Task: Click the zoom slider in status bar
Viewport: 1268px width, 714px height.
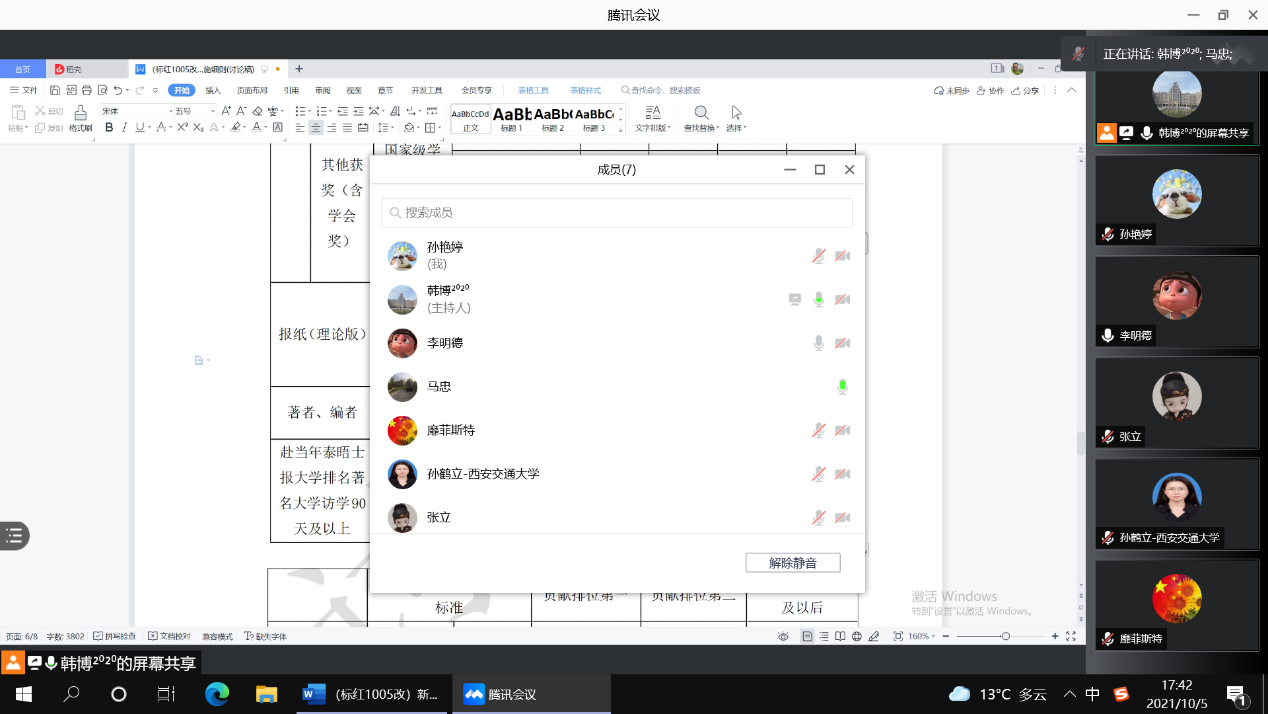Action: 1005,636
